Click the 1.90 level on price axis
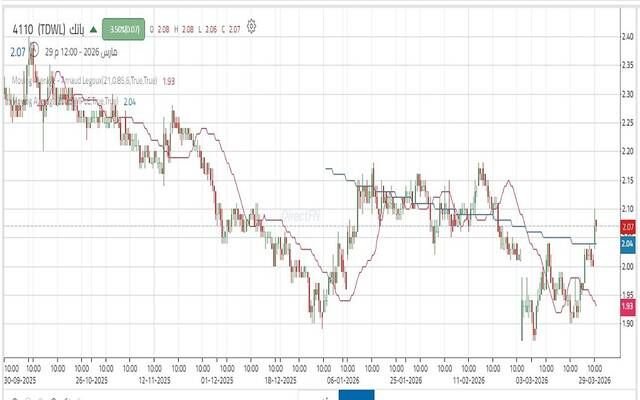This screenshot has height=400, width=640. 626,324
